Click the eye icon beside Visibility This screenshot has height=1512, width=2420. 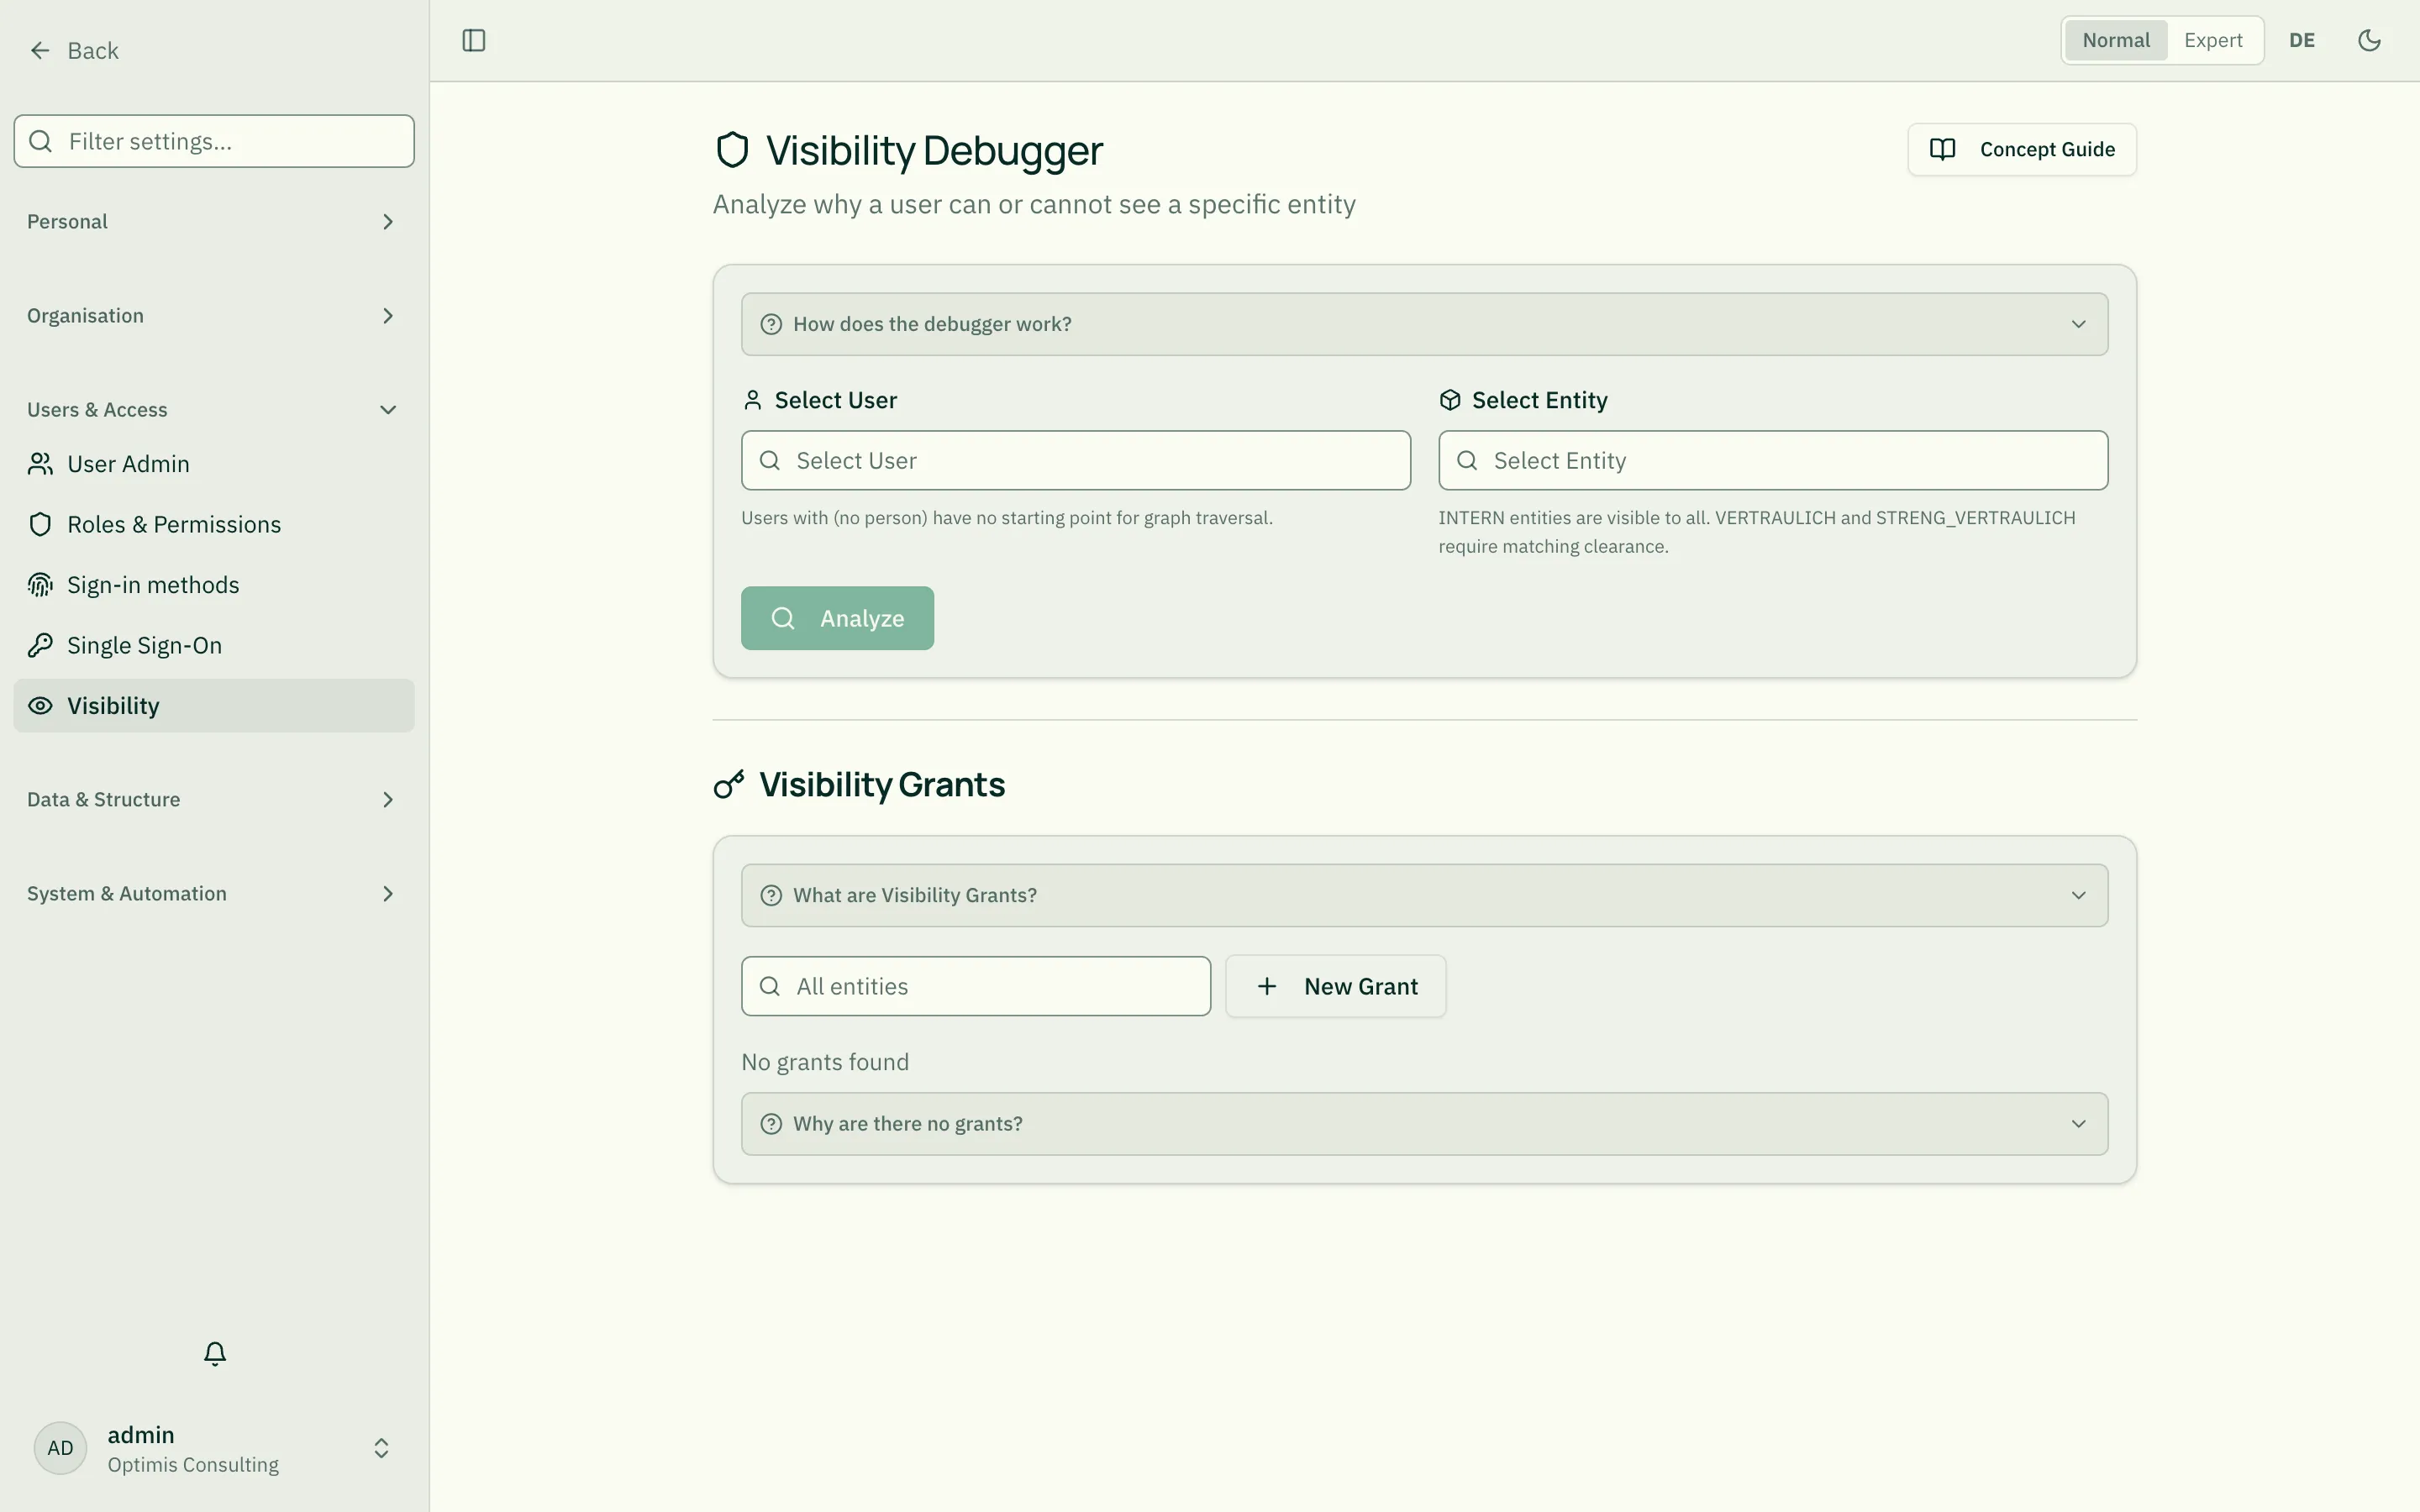(40, 706)
